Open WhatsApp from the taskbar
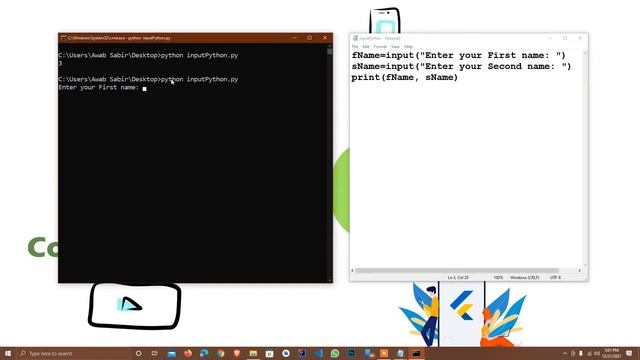The image size is (640, 360). tap(335, 353)
